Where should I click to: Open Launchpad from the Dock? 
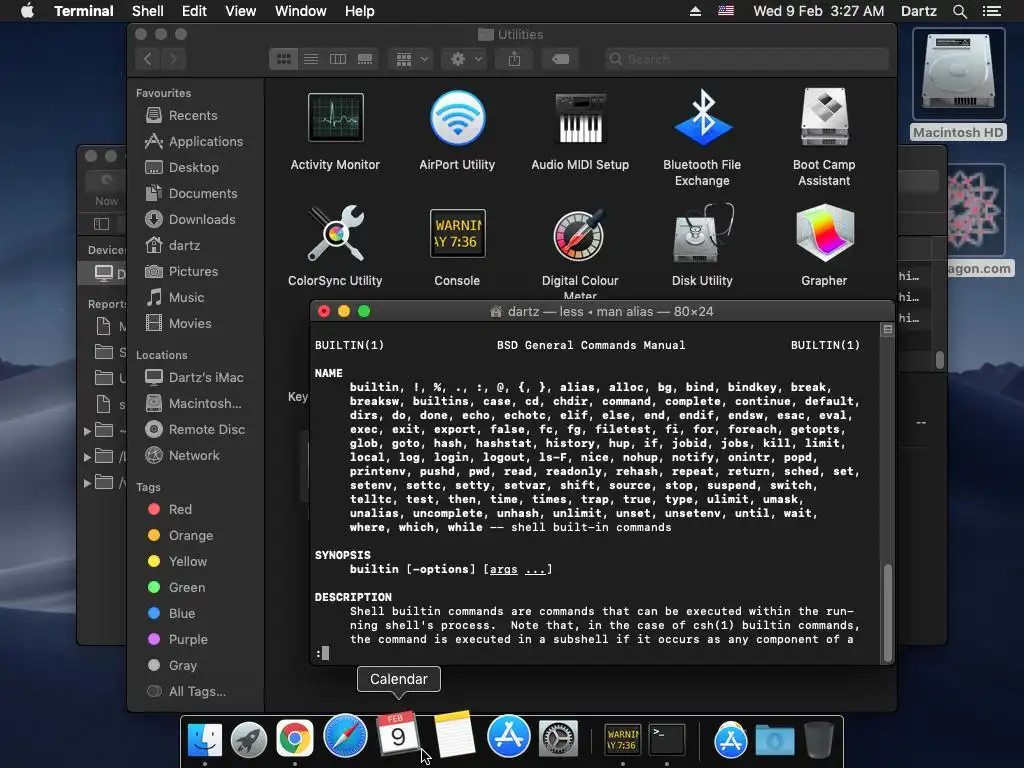pyautogui.click(x=249, y=739)
